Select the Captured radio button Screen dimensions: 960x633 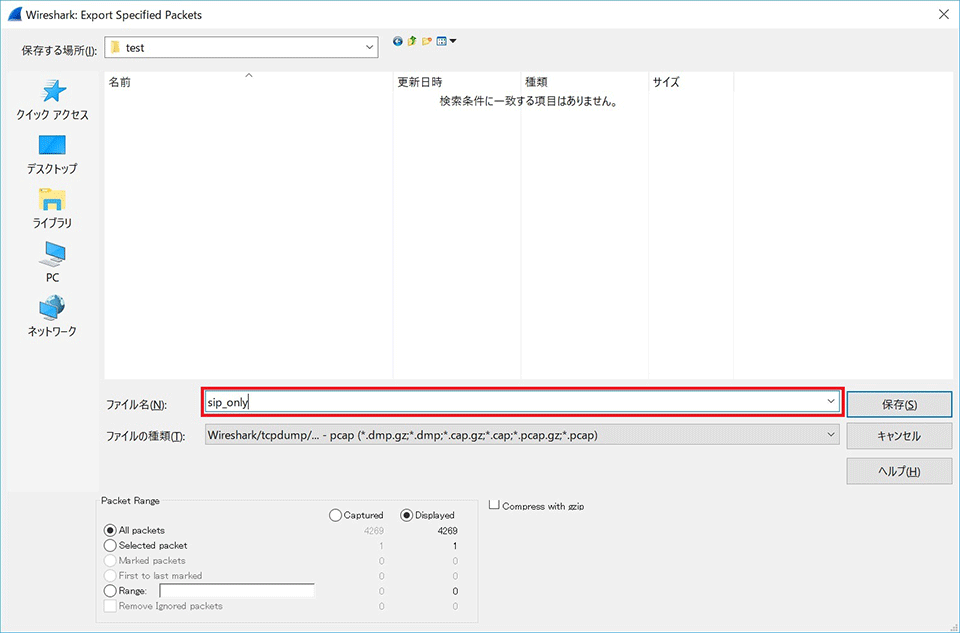coord(335,515)
